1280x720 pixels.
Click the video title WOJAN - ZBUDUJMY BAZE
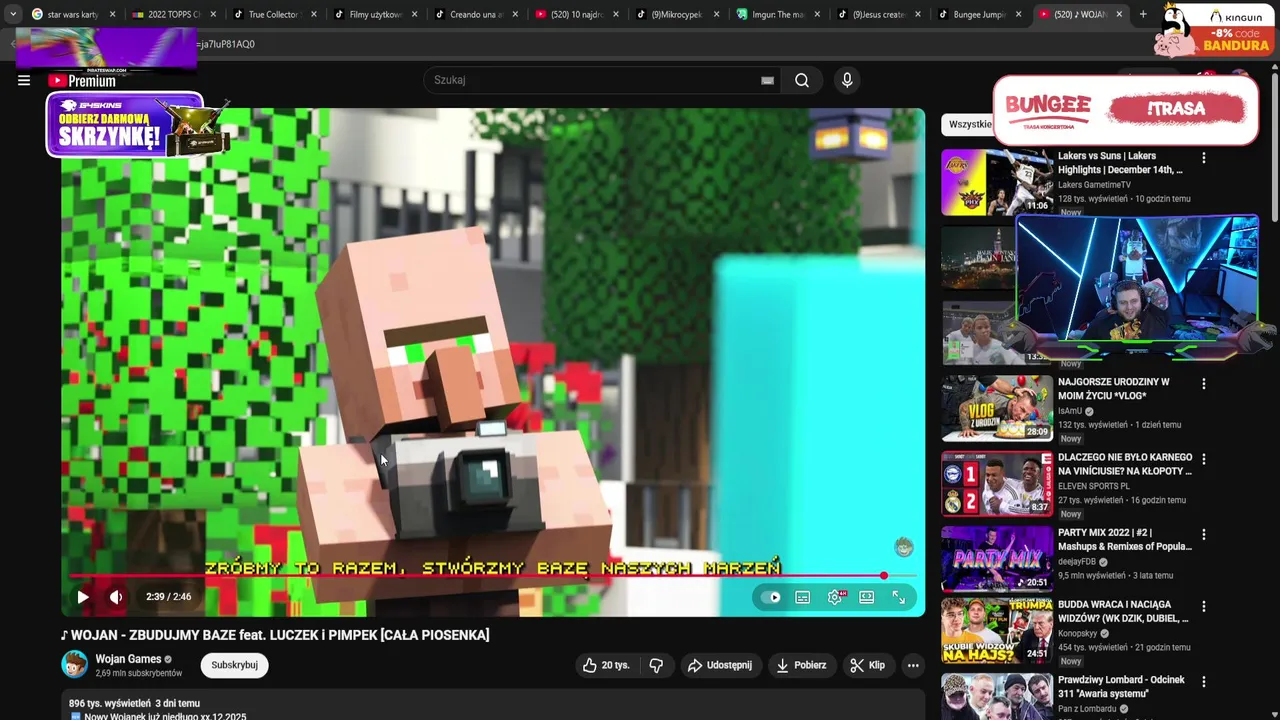pyautogui.click(x=275, y=635)
